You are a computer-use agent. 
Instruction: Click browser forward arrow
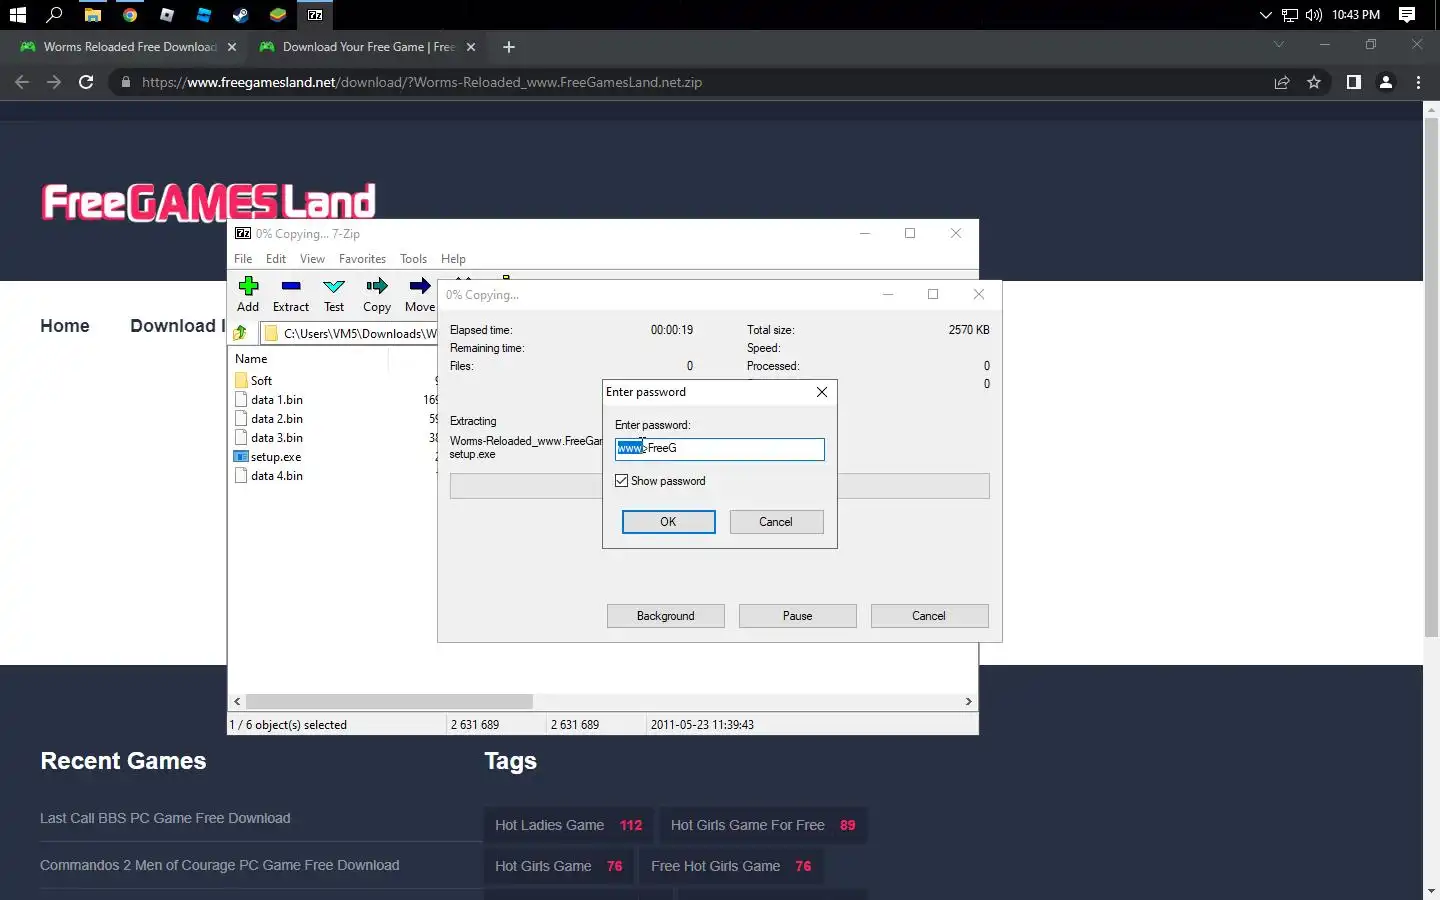[54, 82]
